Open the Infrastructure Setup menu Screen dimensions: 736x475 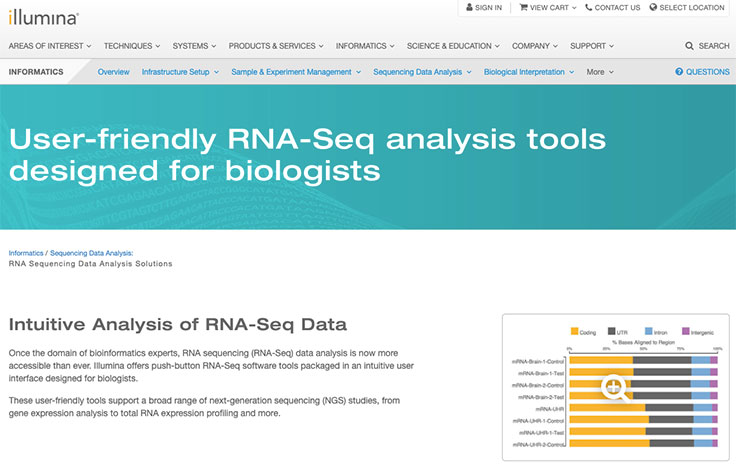coord(180,72)
